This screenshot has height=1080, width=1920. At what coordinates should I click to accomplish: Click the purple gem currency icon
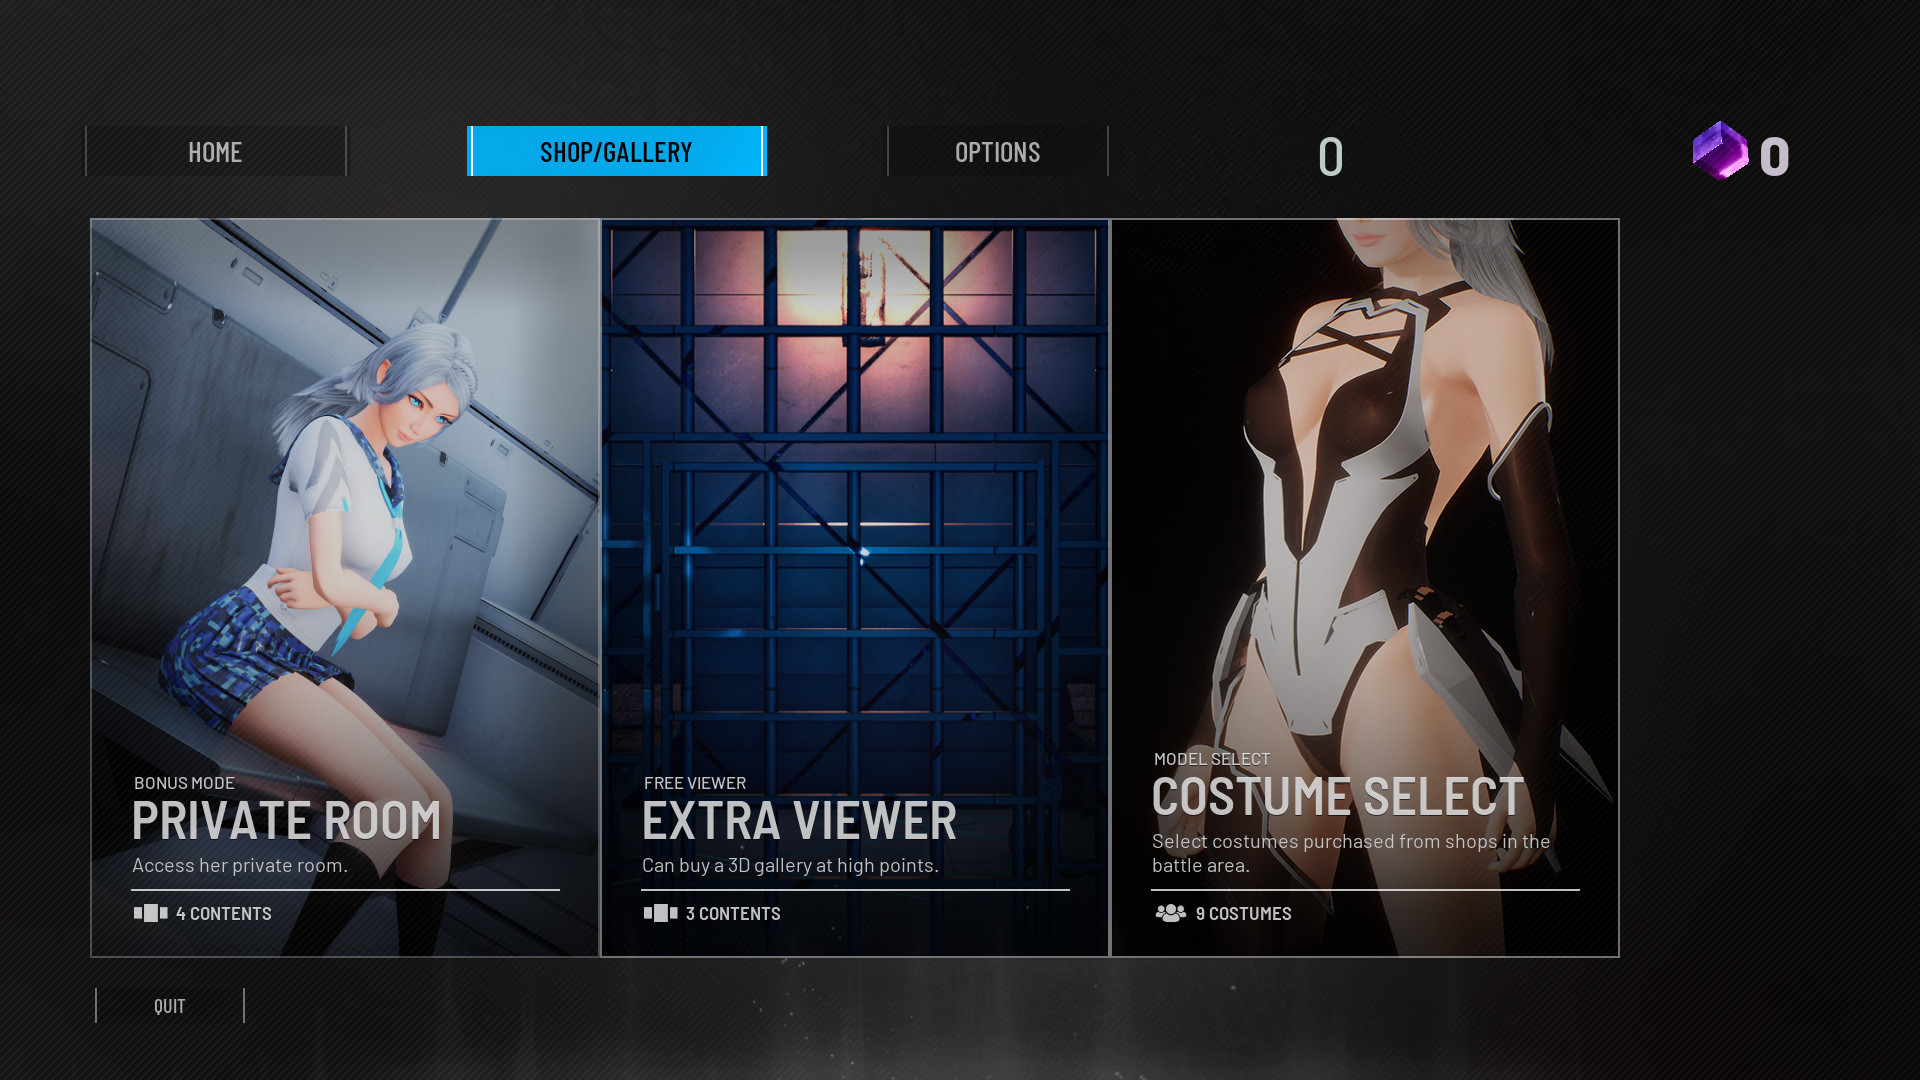[x=1720, y=152]
